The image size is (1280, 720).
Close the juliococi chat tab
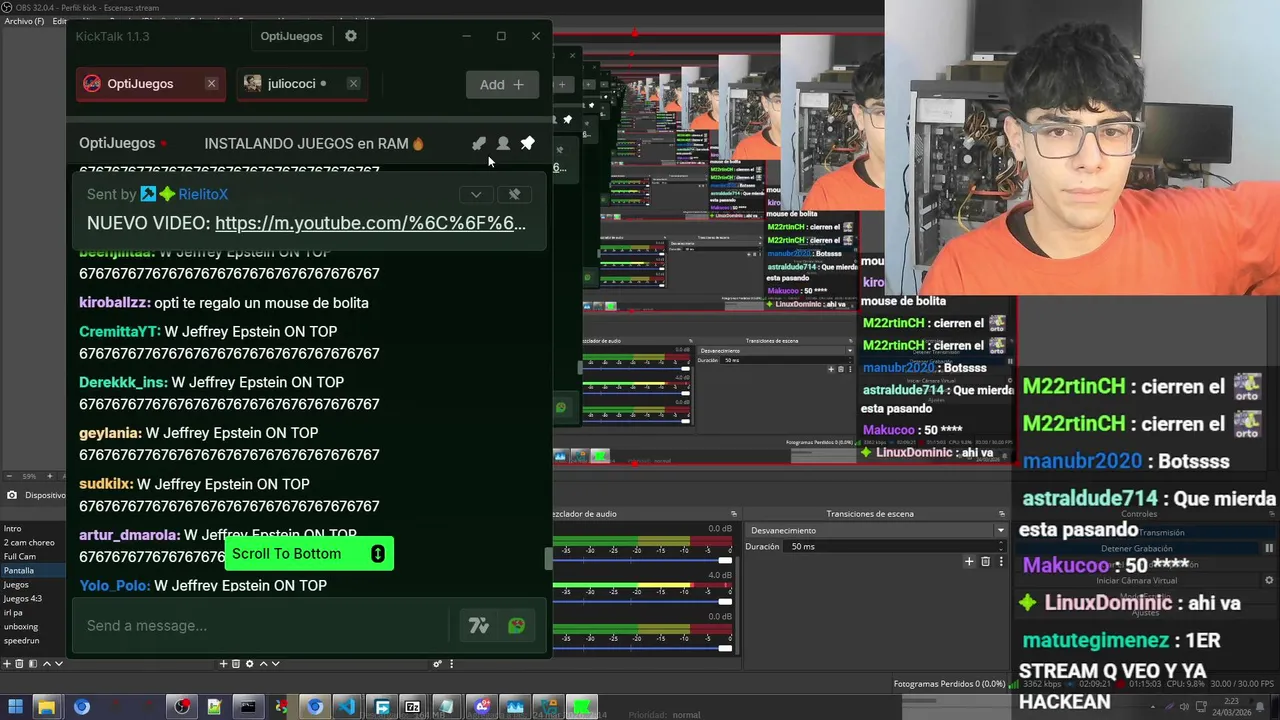[x=353, y=84]
